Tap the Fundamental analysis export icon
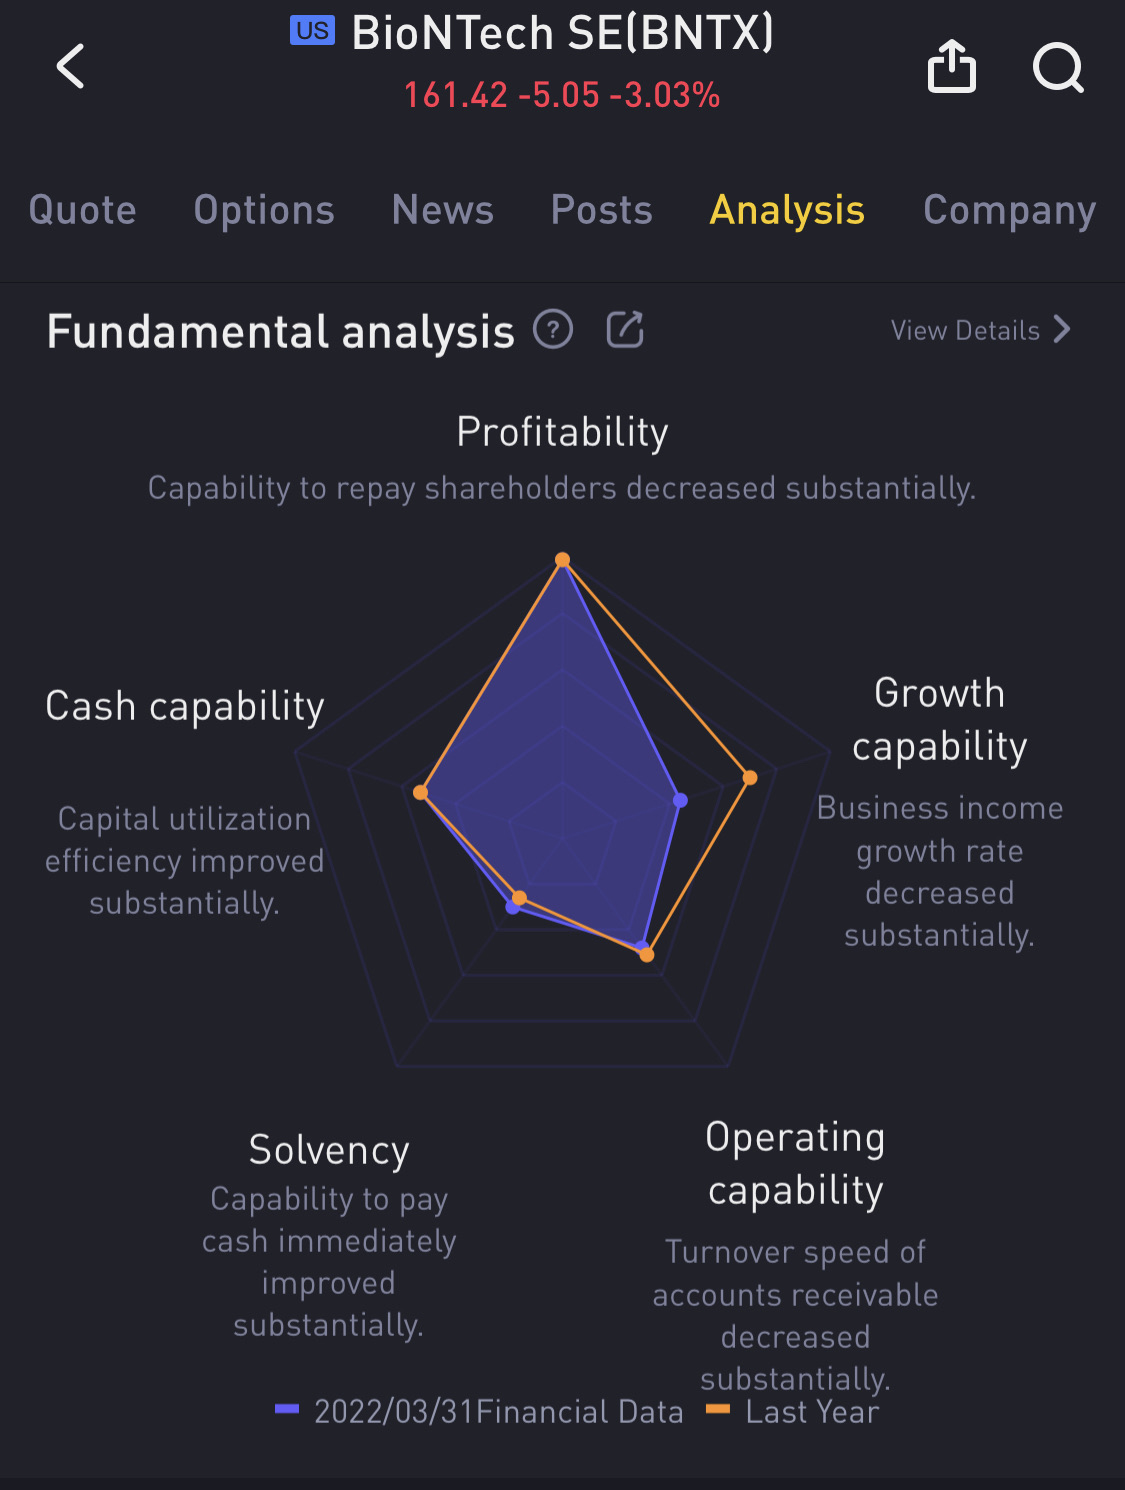This screenshot has height=1490, width=1125. pos(625,329)
